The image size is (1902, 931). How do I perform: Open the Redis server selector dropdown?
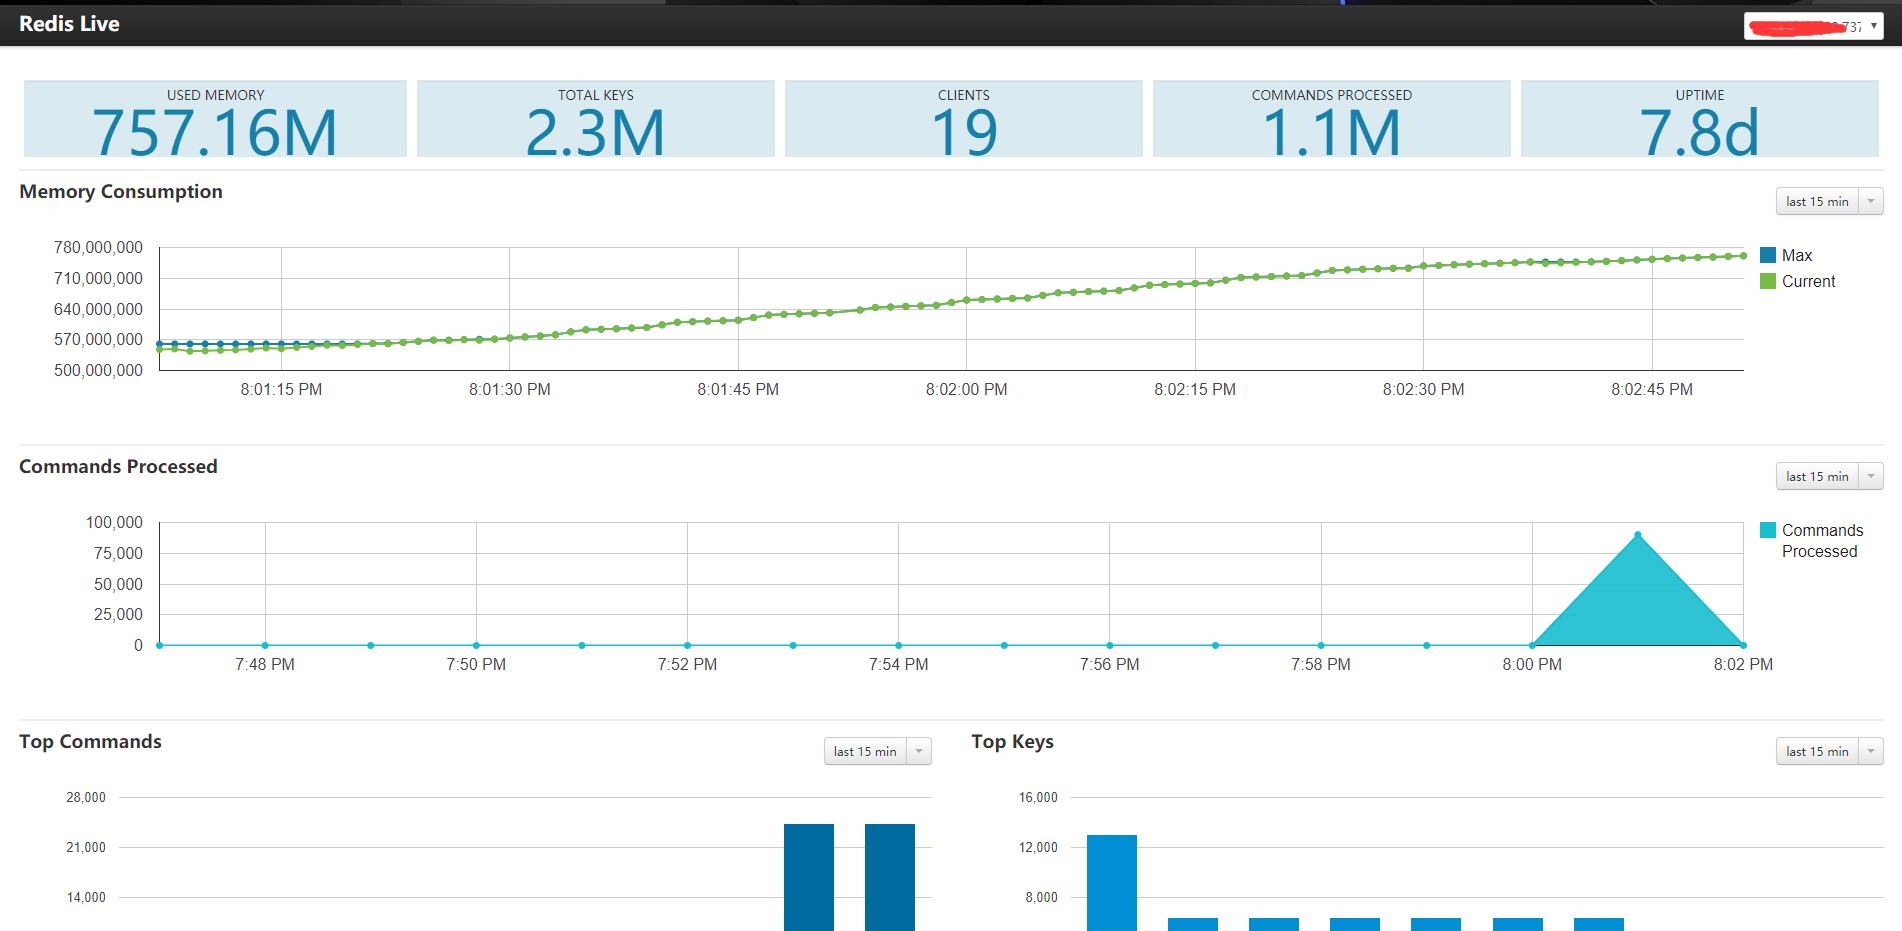[1813, 26]
